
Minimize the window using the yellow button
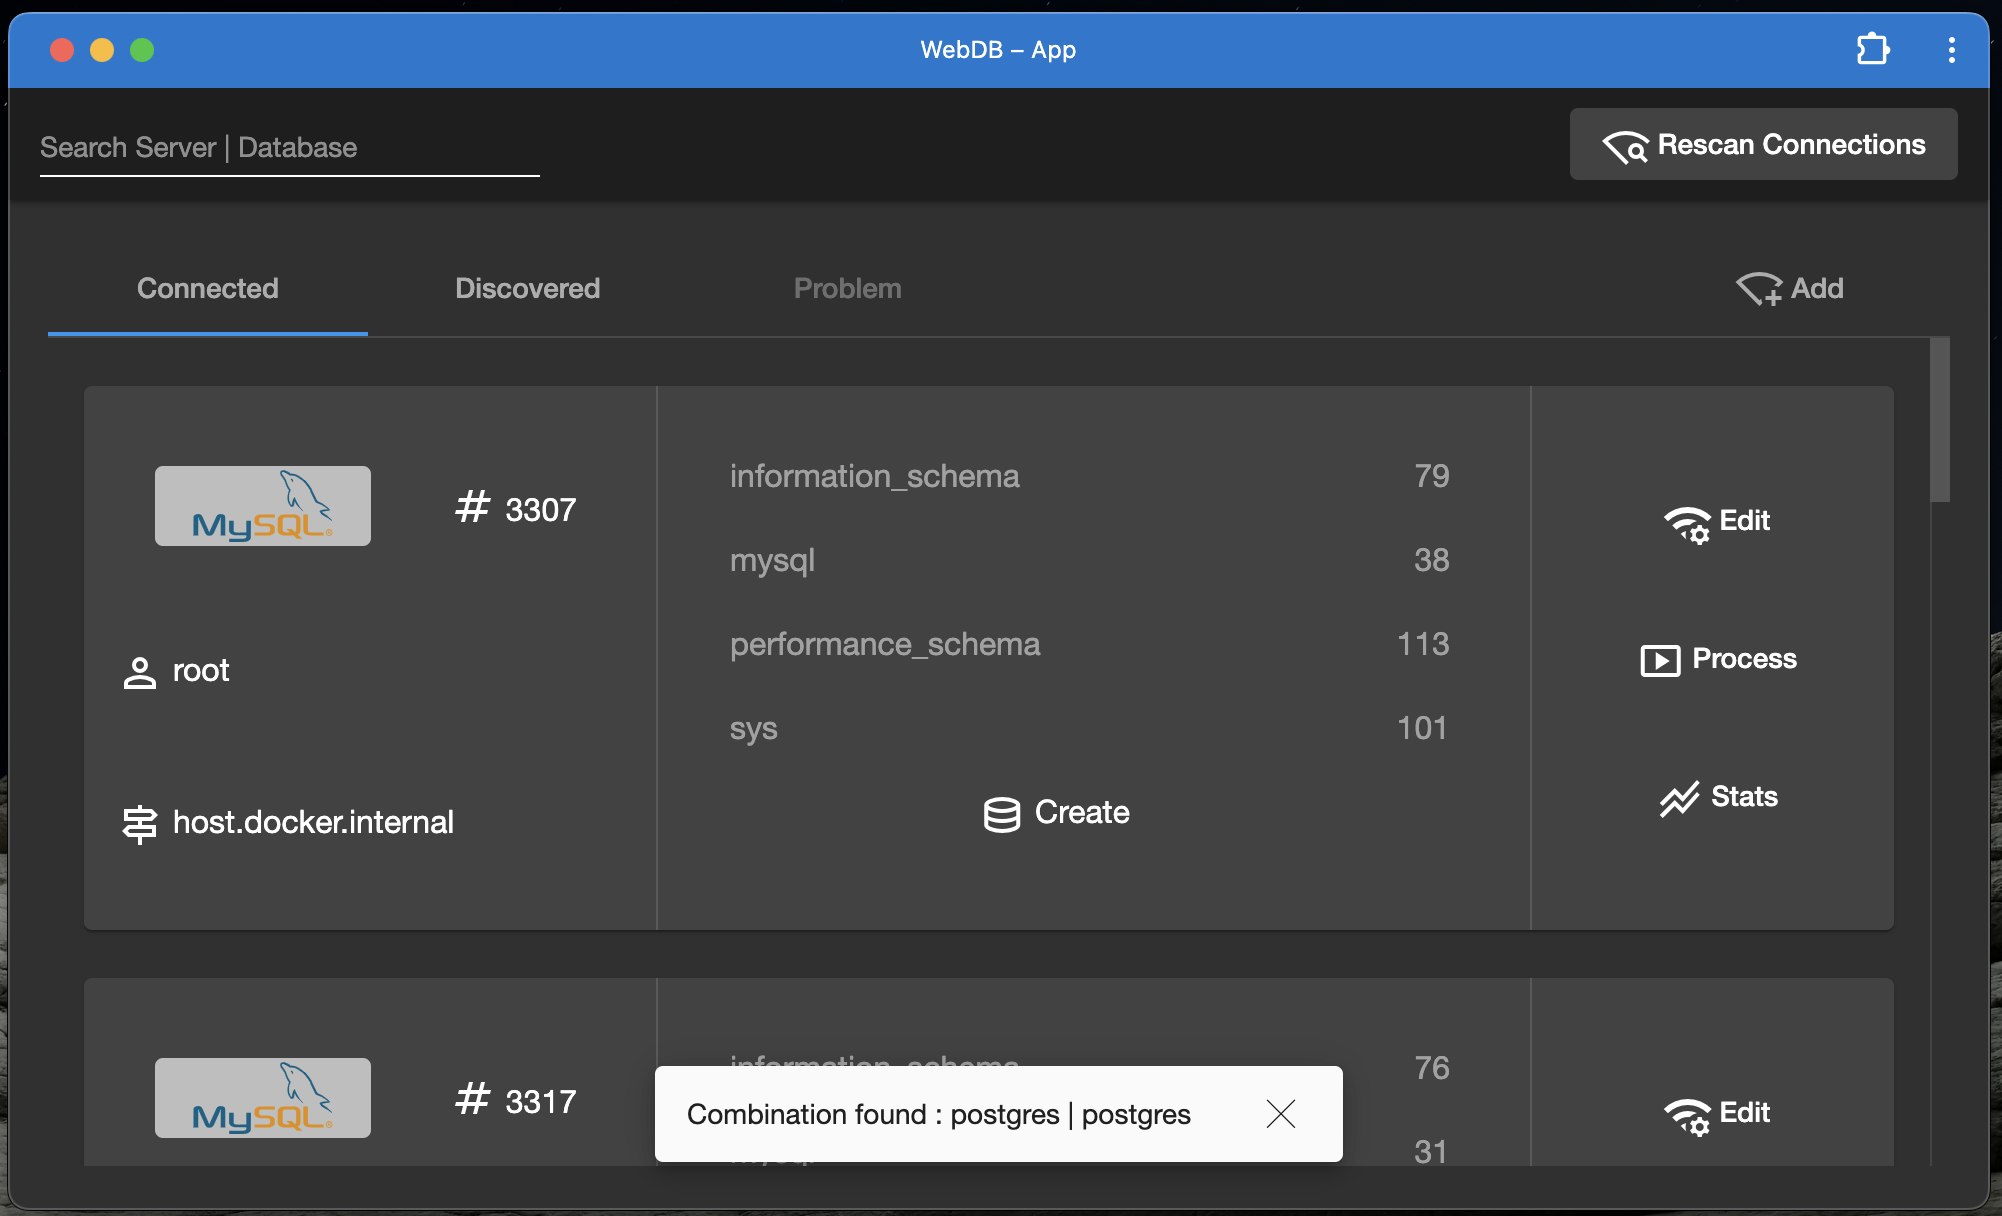click(102, 50)
